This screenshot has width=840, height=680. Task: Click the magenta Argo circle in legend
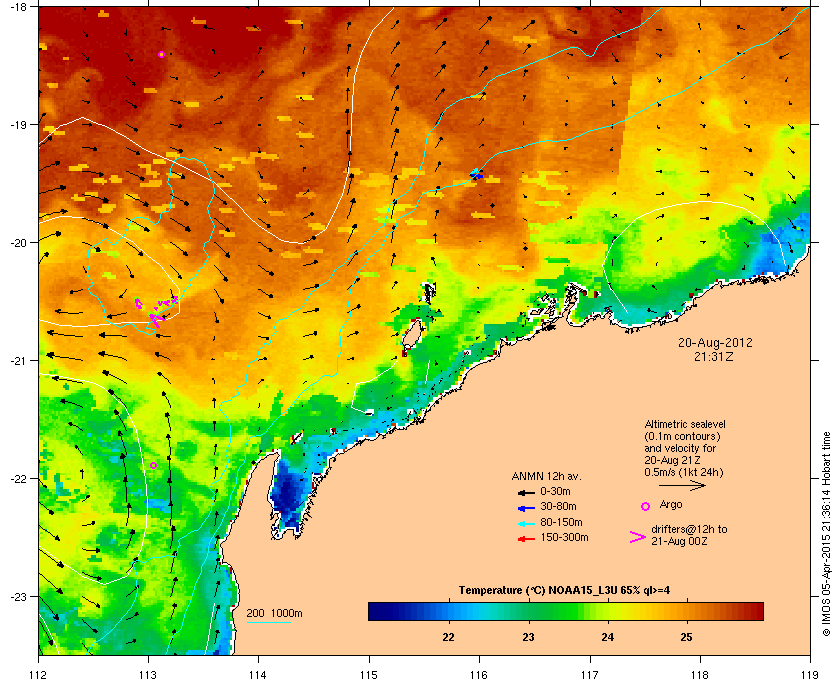(x=646, y=506)
